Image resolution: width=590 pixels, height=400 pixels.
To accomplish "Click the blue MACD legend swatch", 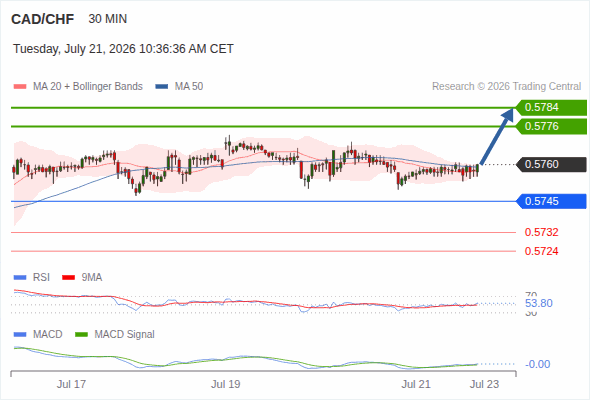I will click(20, 334).
